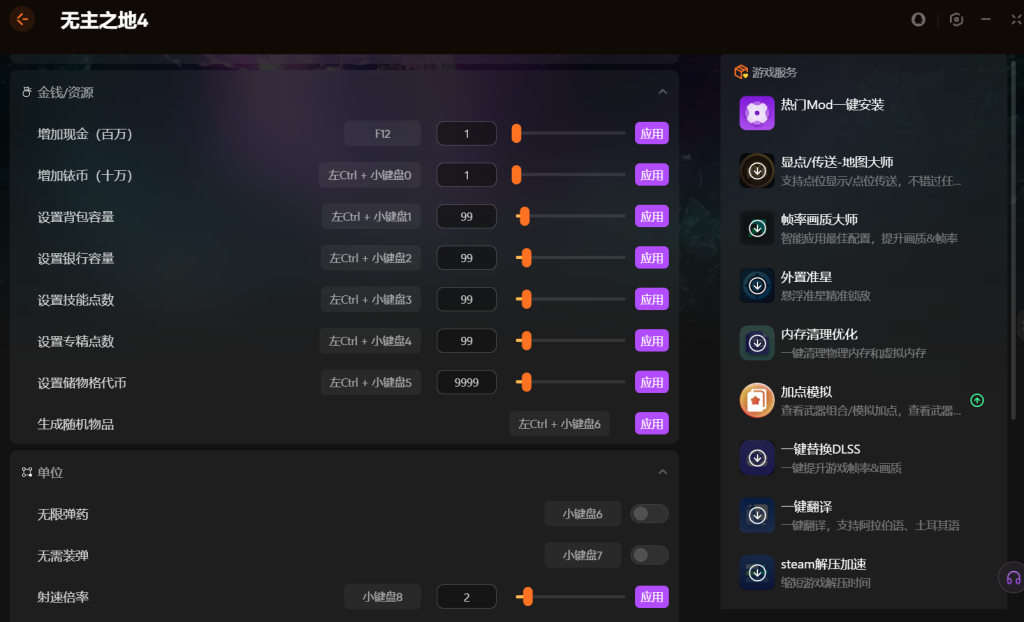Open the 热门Mod一键安装 service icon
The height and width of the screenshot is (622, 1024).
coord(757,113)
